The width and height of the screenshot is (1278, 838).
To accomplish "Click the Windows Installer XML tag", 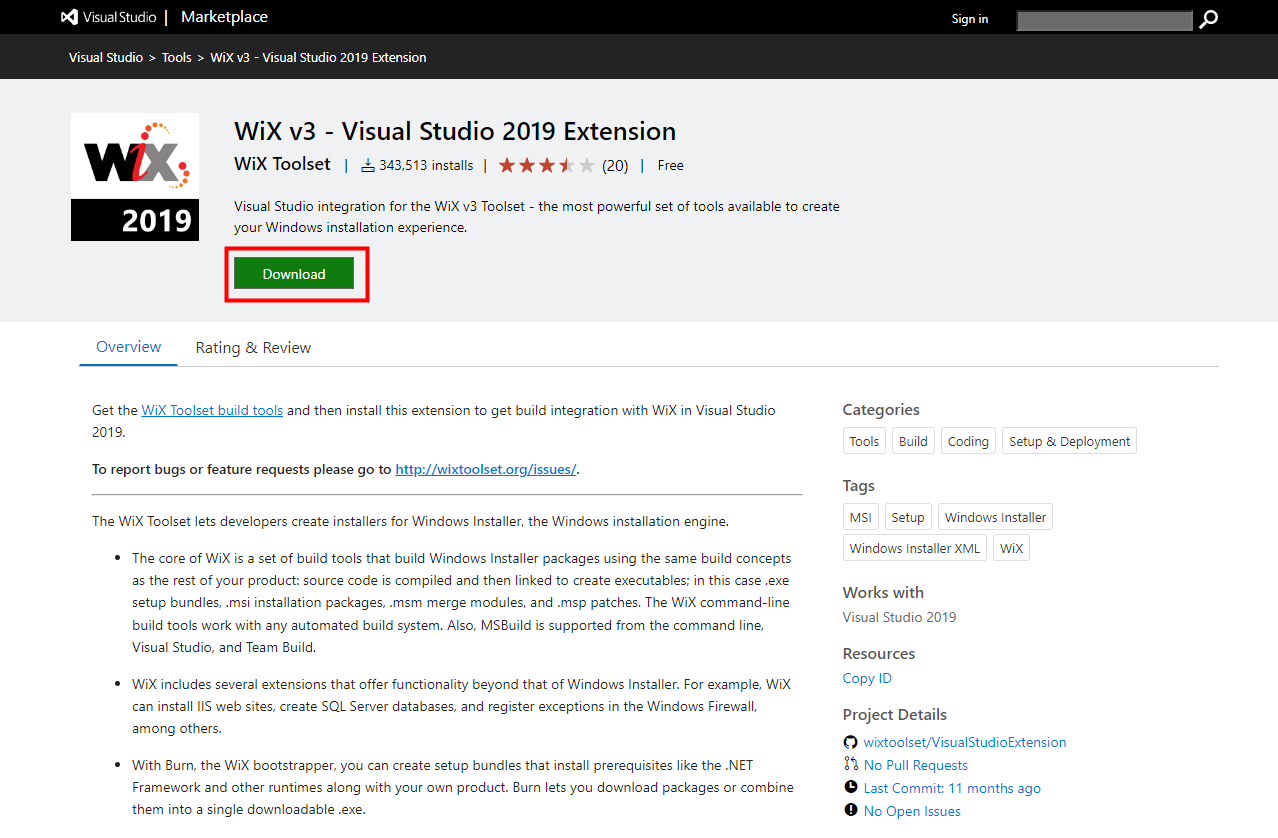I will coord(915,548).
